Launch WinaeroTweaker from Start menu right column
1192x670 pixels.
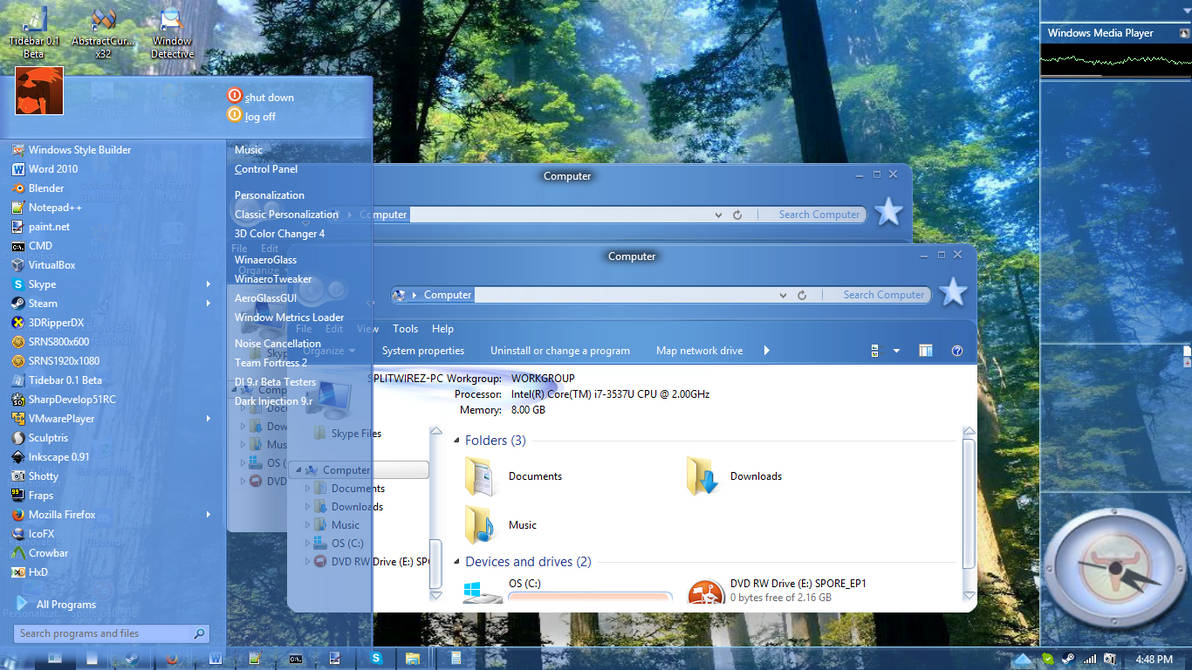273,279
